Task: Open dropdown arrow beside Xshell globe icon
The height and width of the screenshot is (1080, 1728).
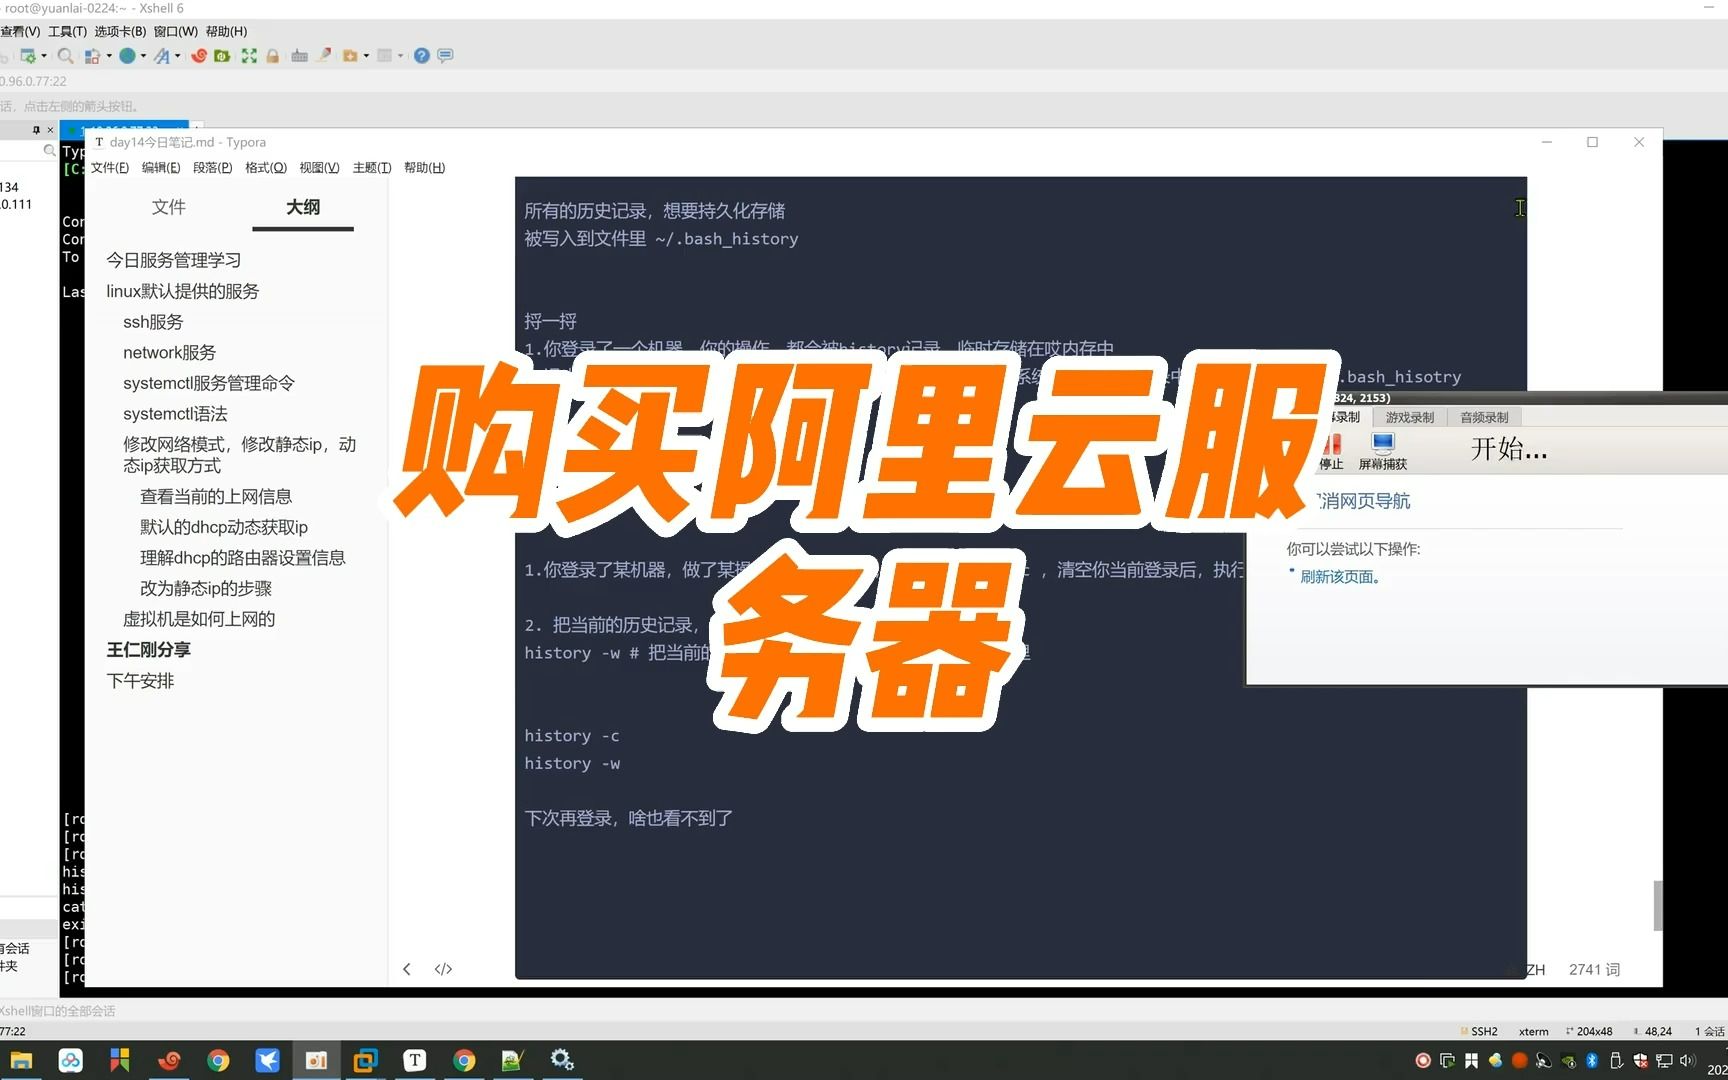Action: click(x=143, y=56)
